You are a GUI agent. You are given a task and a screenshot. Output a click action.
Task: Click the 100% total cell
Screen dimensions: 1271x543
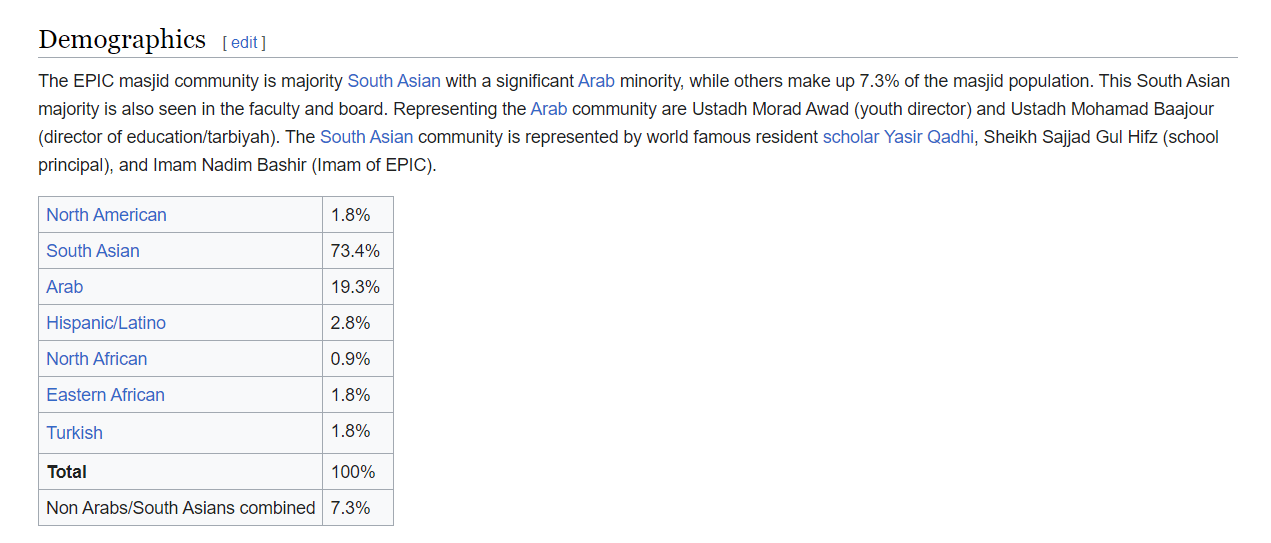pyautogui.click(x=358, y=472)
